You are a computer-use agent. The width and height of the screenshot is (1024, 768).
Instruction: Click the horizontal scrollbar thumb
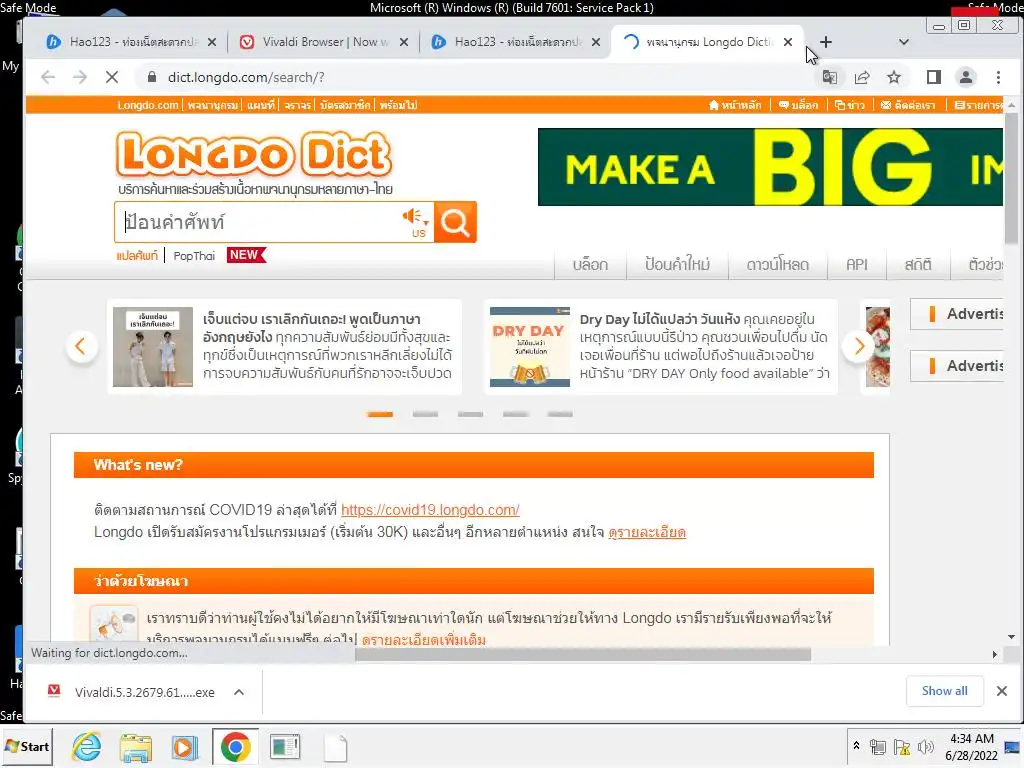point(583,654)
